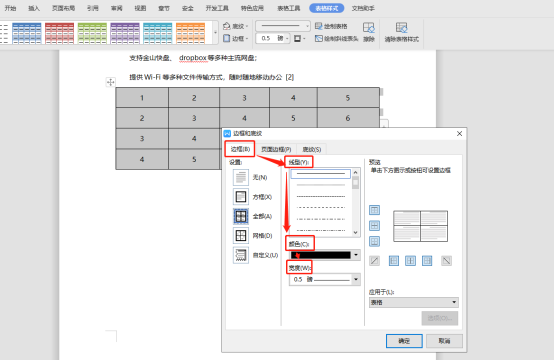Toggle the diagonal-up border preview button

tap(375, 261)
